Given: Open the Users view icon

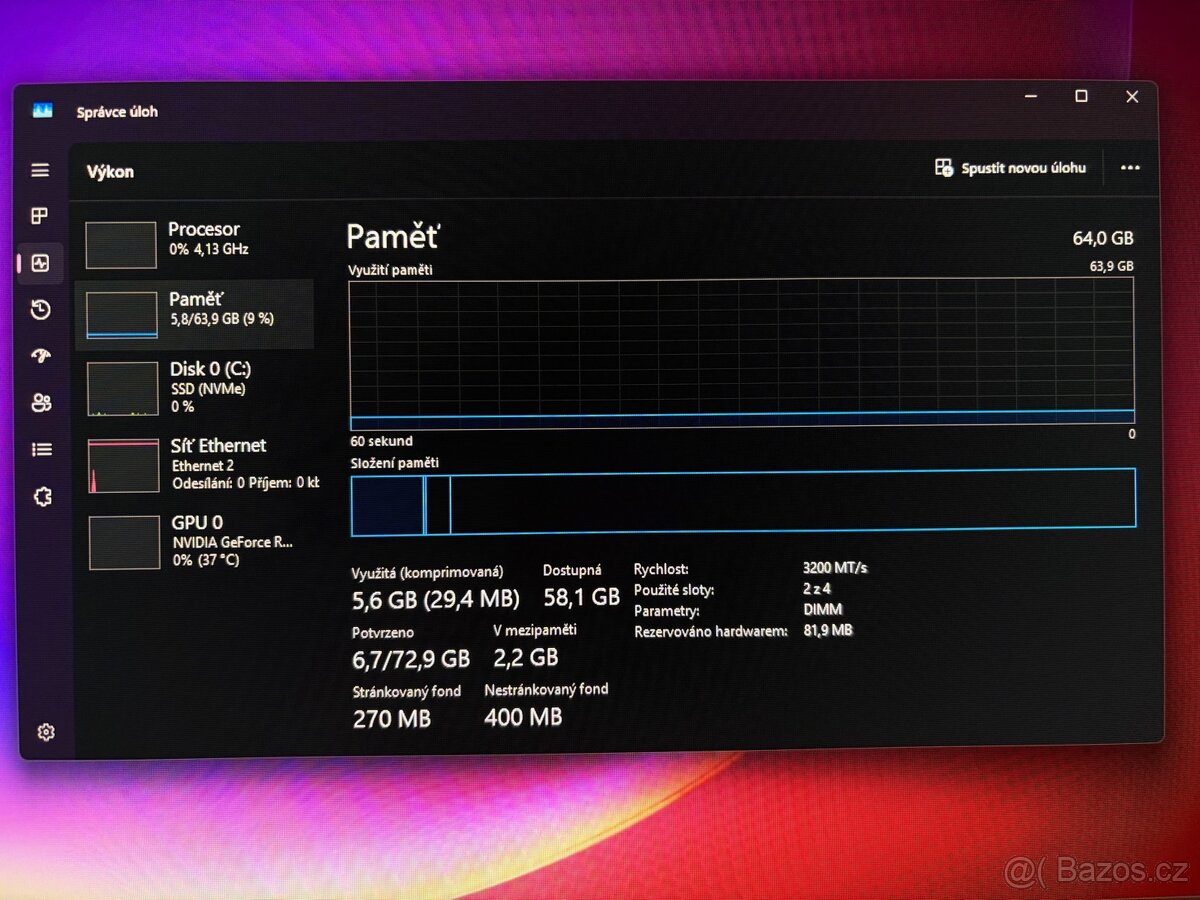Looking at the screenshot, I should point(40,402).
